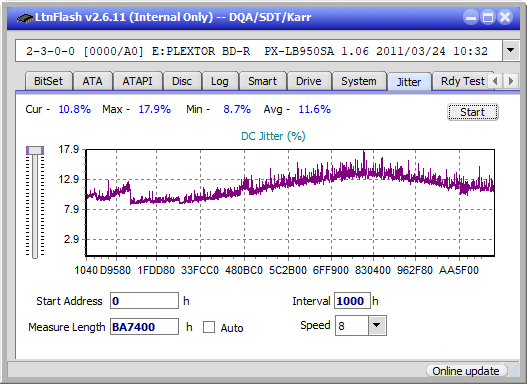The width and height of the screenshot is (527, 384).
Task: Click the LtnFlash chip icon in title bar
Action: [x=24, y=17]
